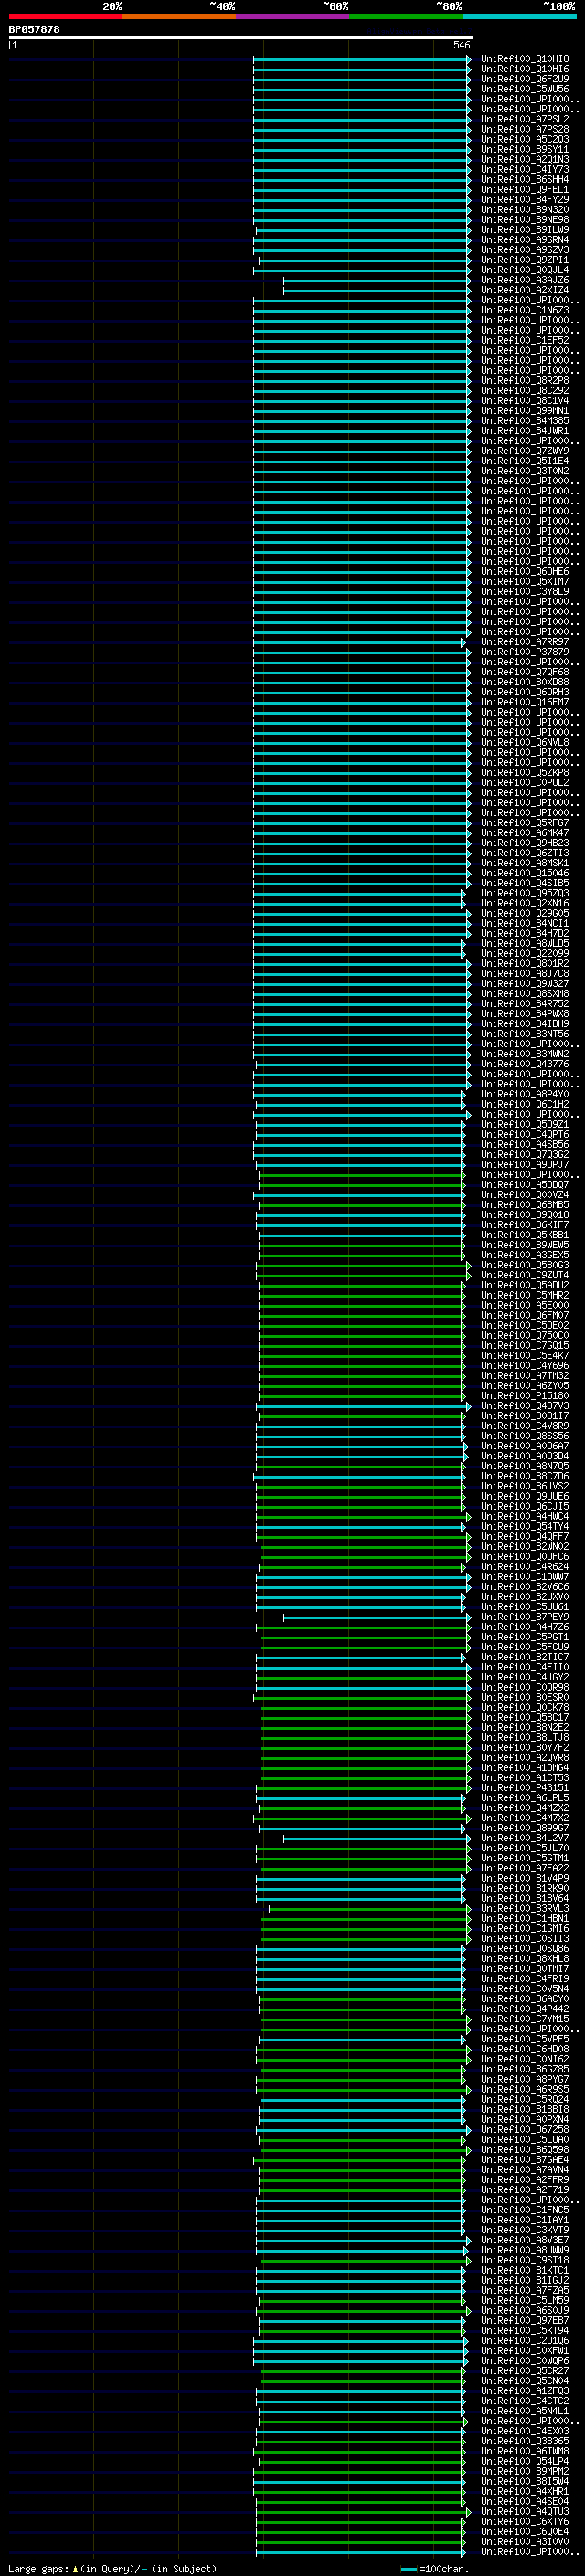The image size is (585, 2576).
Task: Select hit label UniRef100_Q15046
Action: tap(525, 873)
